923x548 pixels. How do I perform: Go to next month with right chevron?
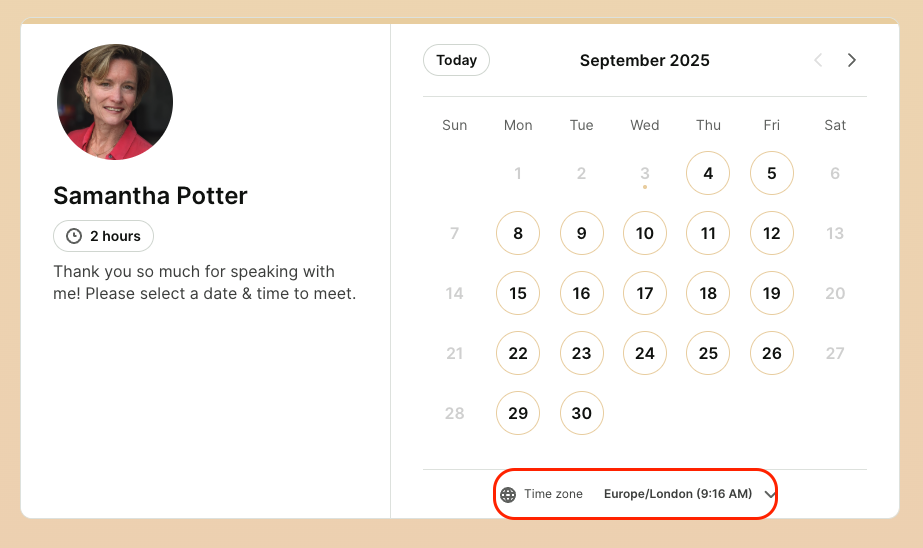tap(851, 60)
